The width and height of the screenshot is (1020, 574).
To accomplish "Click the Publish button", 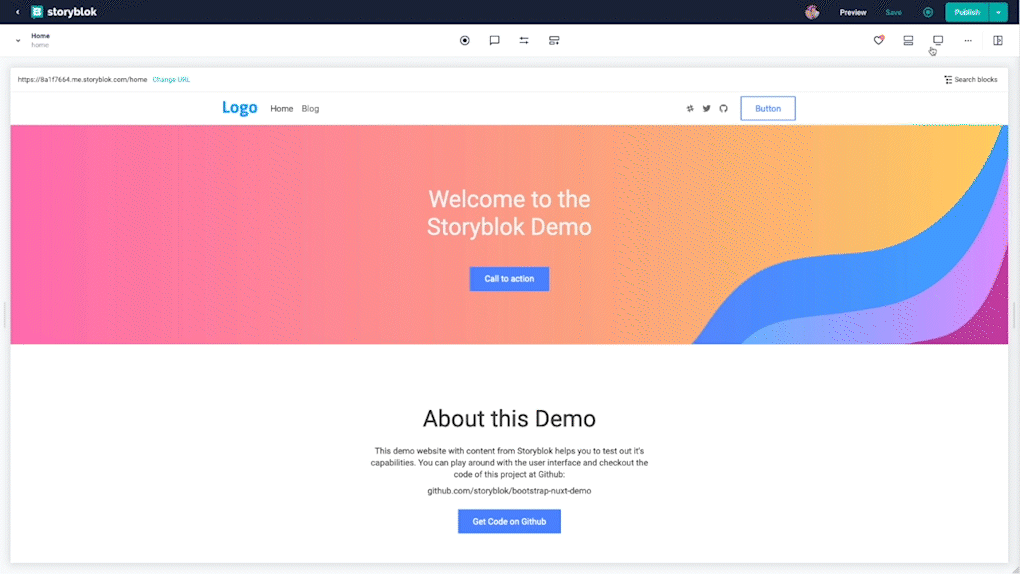I will click(967, 12).
